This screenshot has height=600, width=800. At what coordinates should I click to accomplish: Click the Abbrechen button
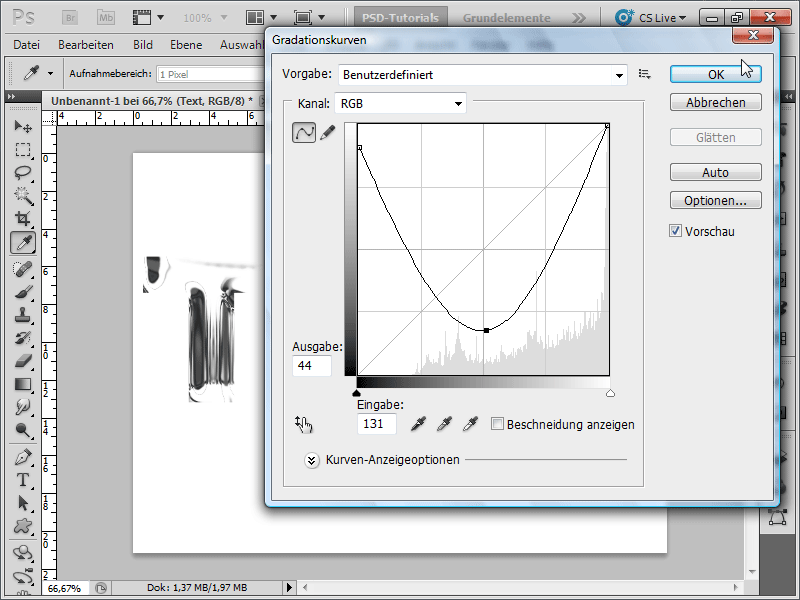tap(716, 103)
